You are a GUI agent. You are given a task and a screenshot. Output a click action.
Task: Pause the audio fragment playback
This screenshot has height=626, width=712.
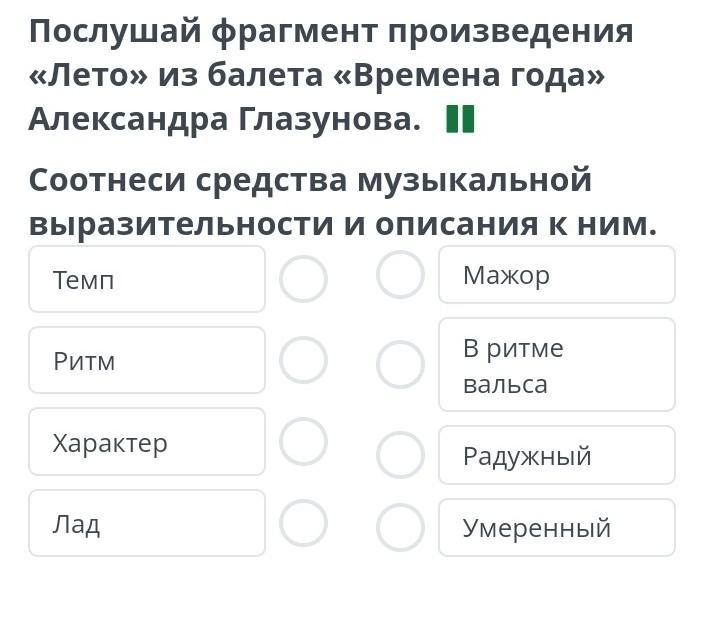(460, 119)
